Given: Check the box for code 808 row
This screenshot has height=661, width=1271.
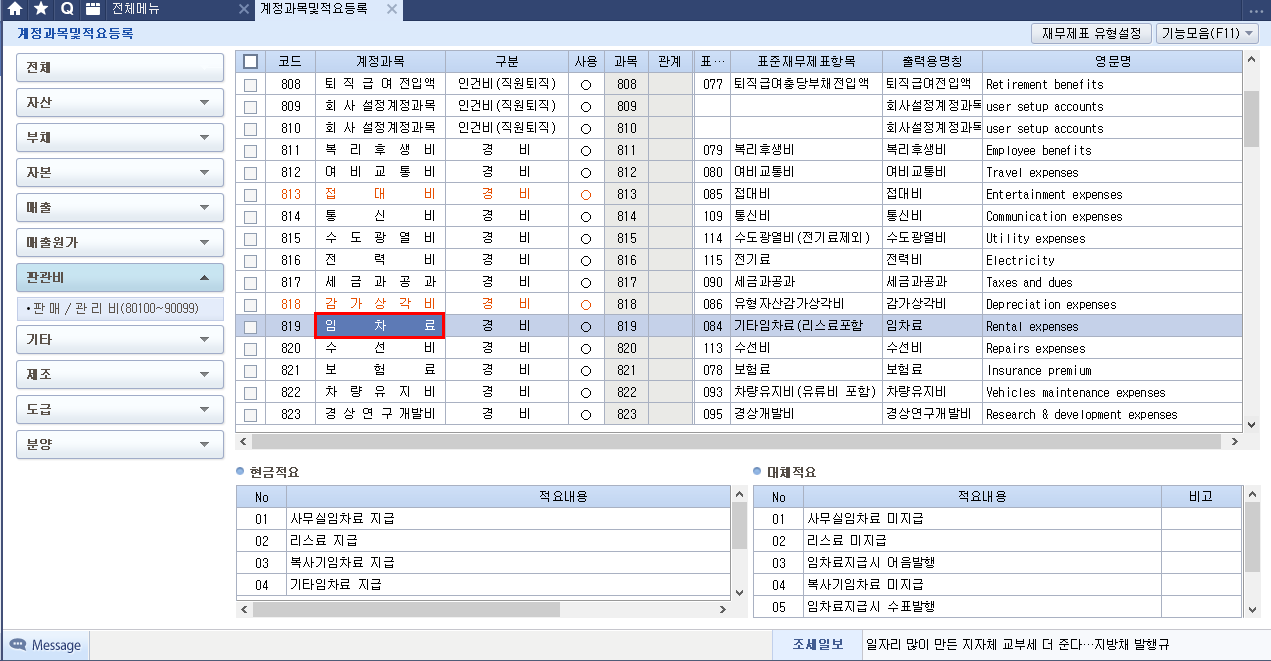Looking at the screenshot, I should [250, 85].
